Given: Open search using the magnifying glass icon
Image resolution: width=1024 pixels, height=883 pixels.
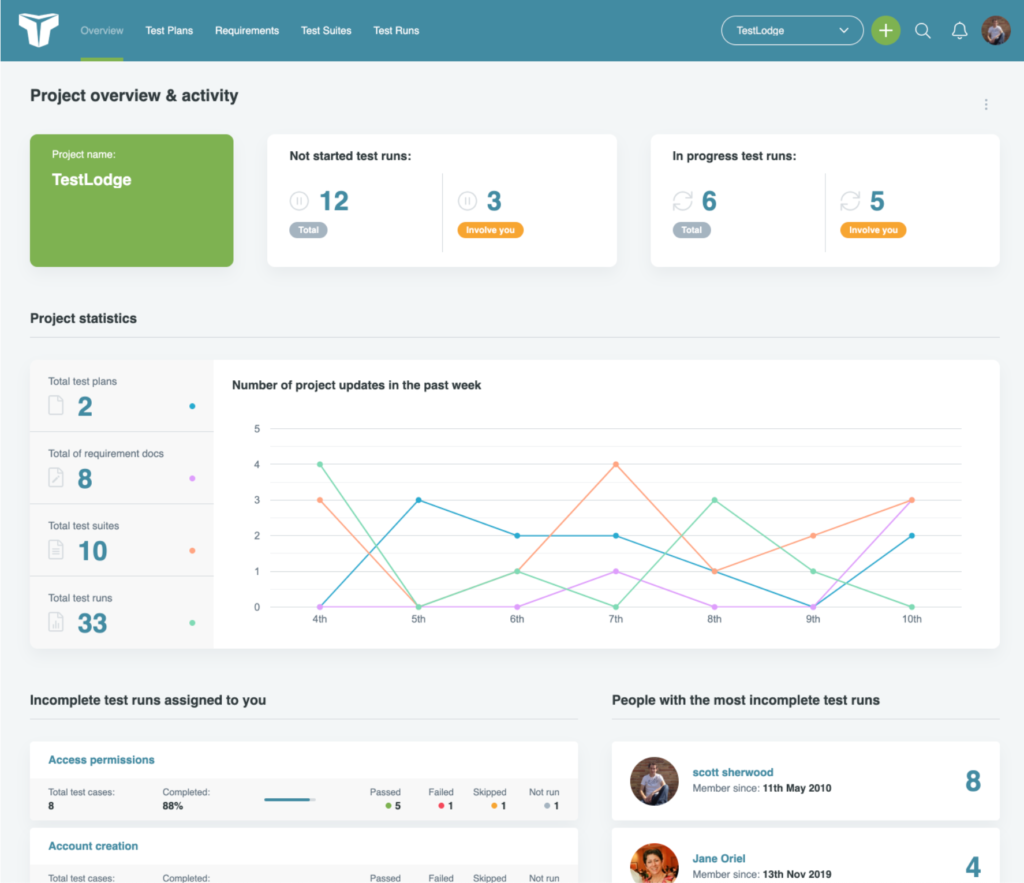Looking at the screenshot, I should tap(923, 31).
